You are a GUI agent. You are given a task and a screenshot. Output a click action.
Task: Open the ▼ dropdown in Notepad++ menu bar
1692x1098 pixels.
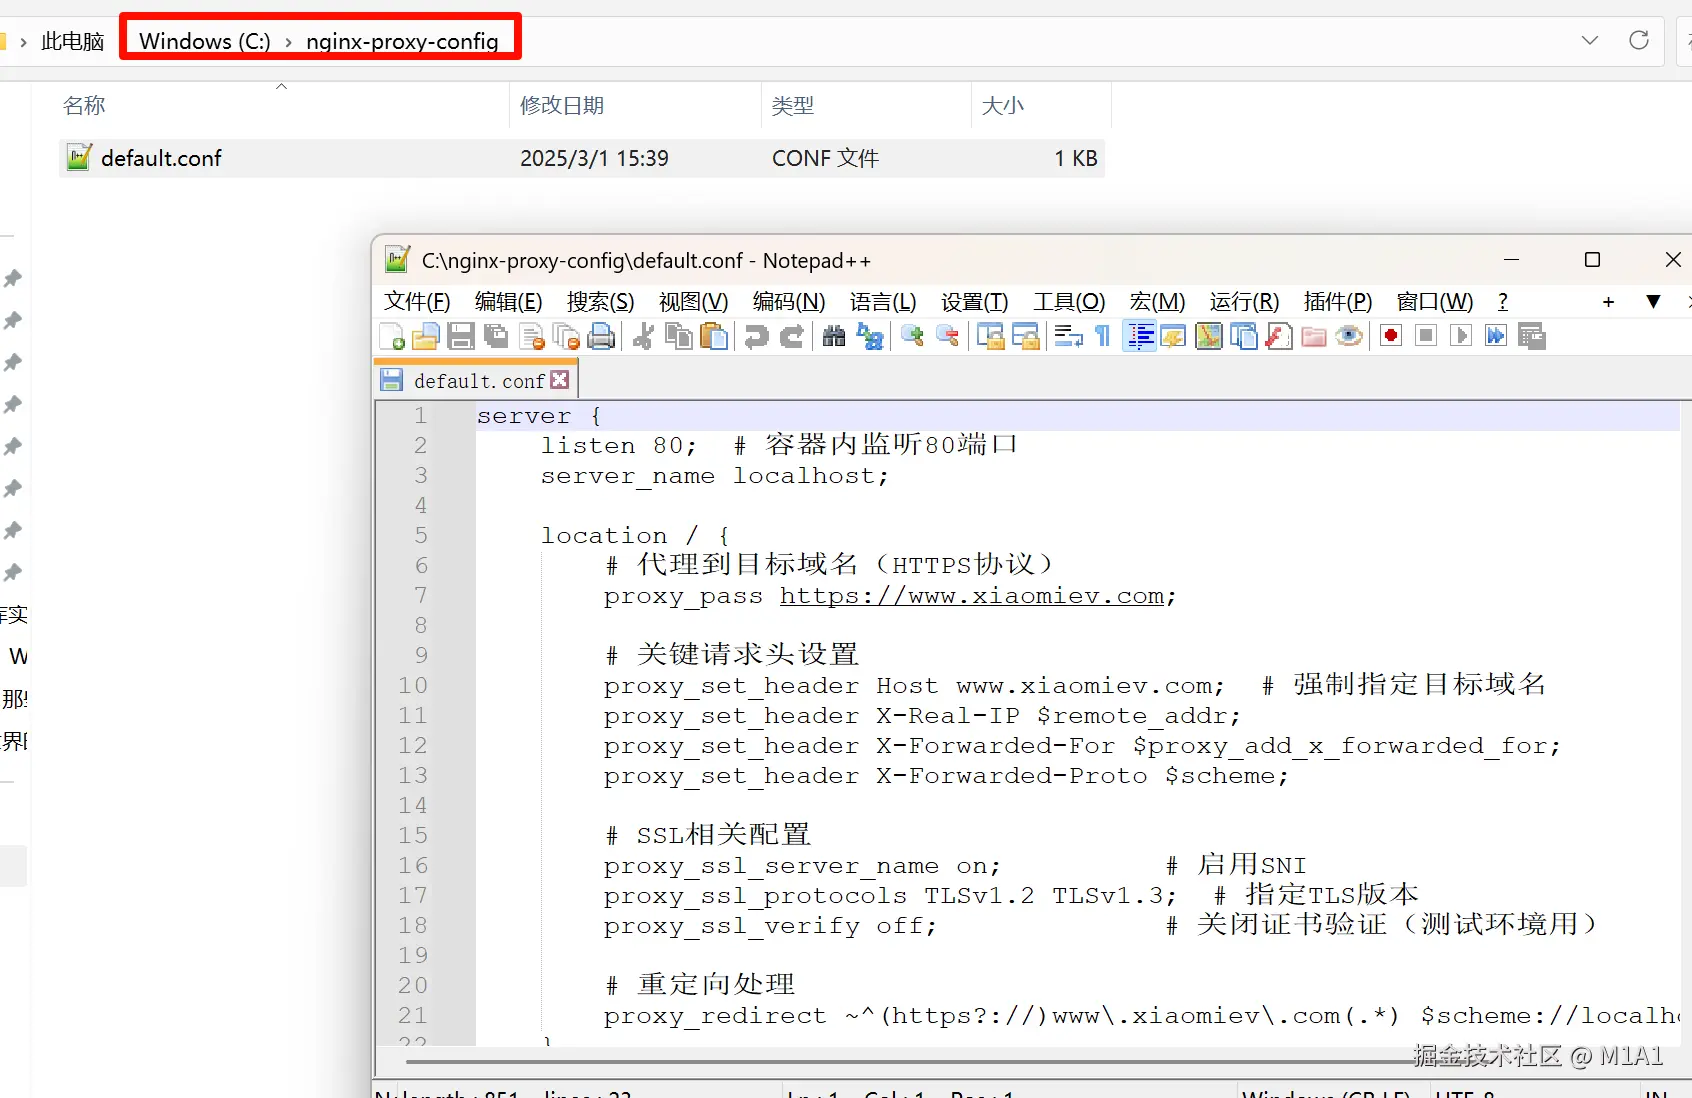(1654, 302)
